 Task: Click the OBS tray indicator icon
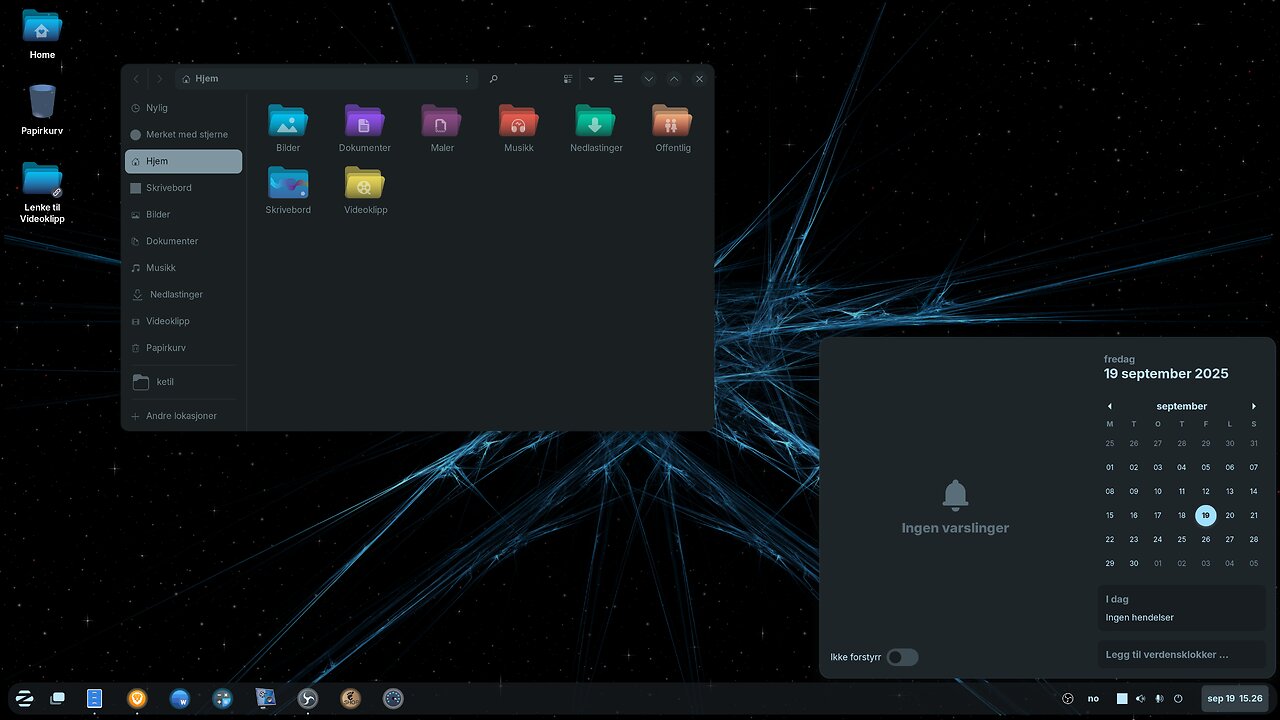[x=1067, y=699]
